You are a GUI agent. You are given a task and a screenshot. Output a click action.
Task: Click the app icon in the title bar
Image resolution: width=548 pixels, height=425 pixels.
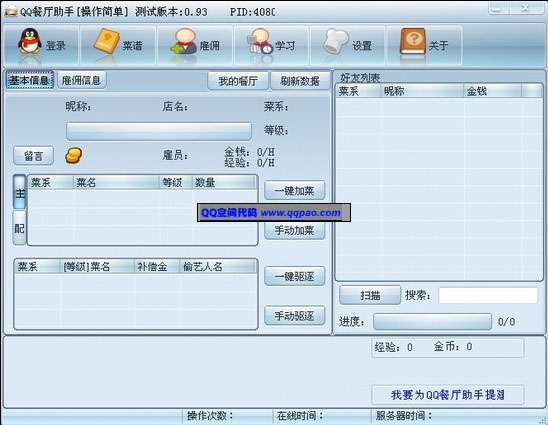(11, 12)
